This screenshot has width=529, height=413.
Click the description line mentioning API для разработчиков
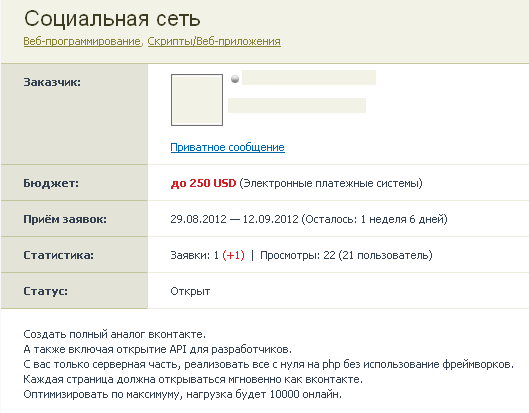pyautogui.click(x=158, y=349)
